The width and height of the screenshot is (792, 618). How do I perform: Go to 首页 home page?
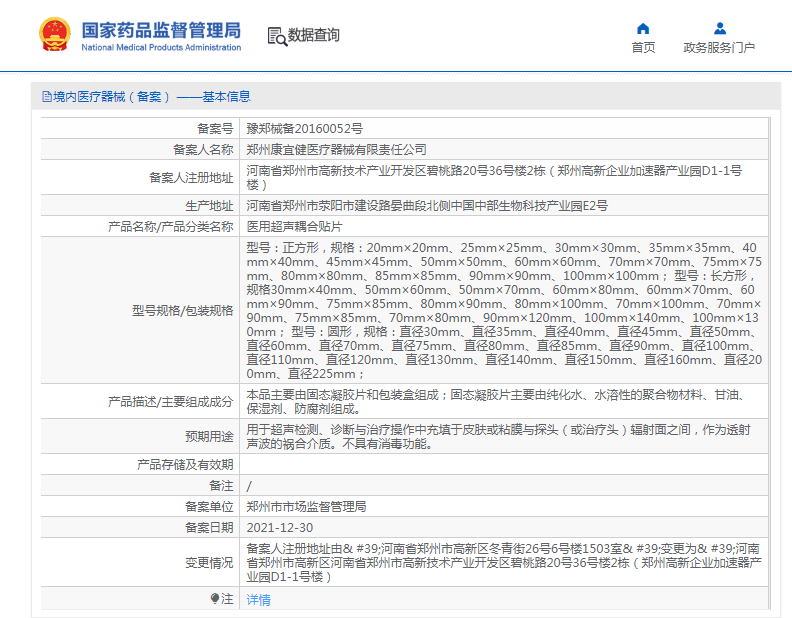643,47
